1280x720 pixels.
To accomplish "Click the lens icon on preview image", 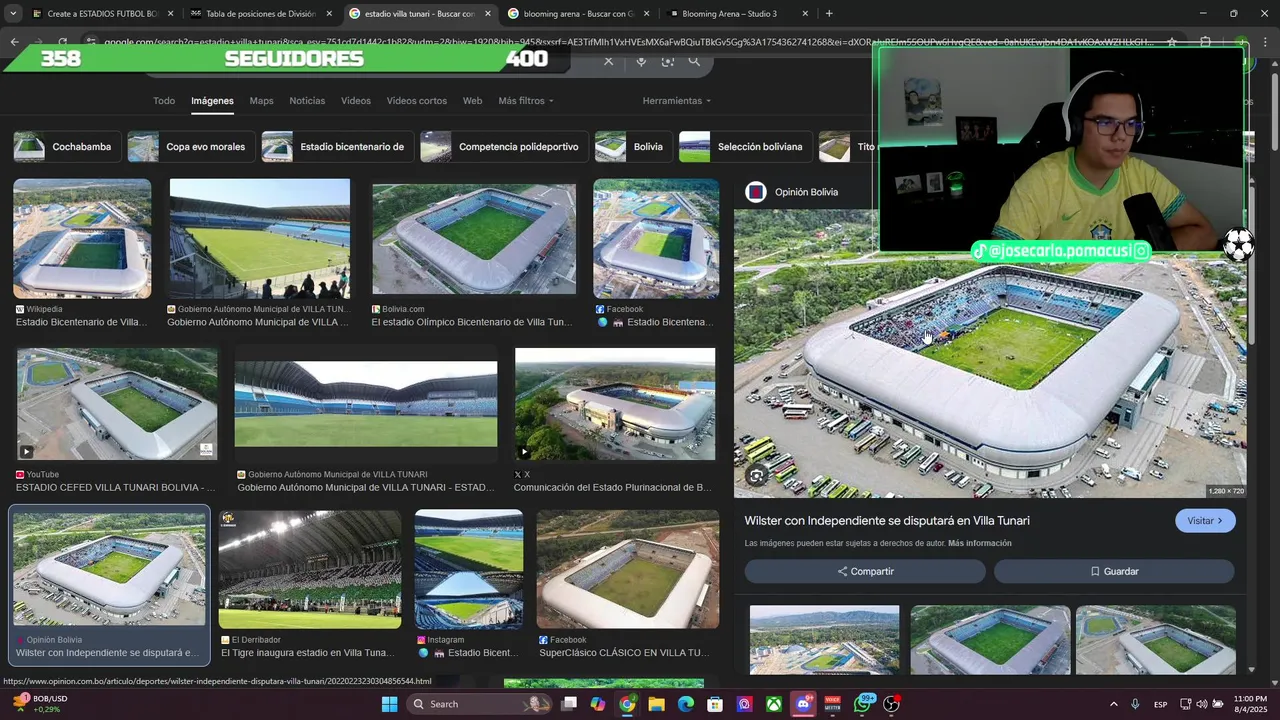I will click(757, 476).
